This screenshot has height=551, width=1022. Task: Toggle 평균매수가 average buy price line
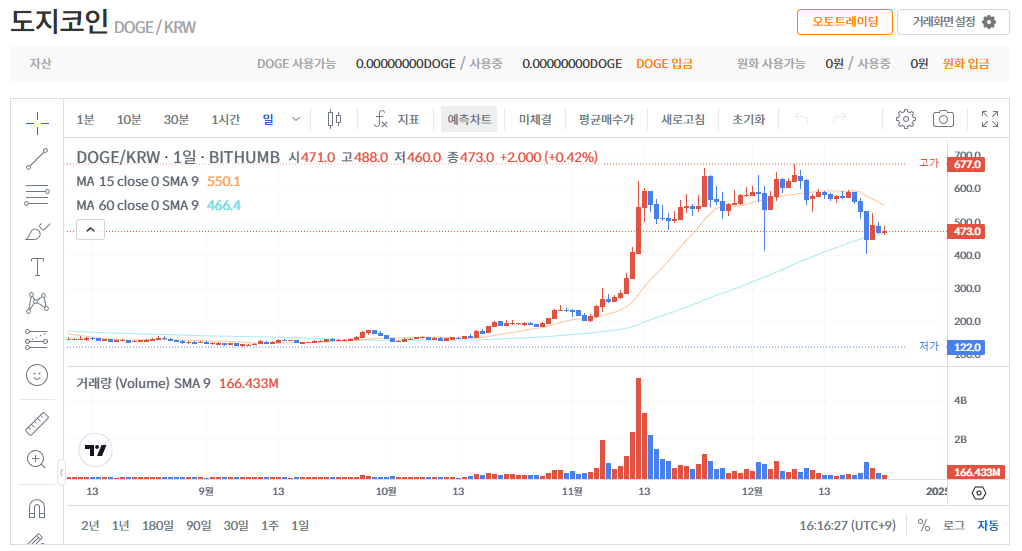pyautogui.click(x=606, y=119)
